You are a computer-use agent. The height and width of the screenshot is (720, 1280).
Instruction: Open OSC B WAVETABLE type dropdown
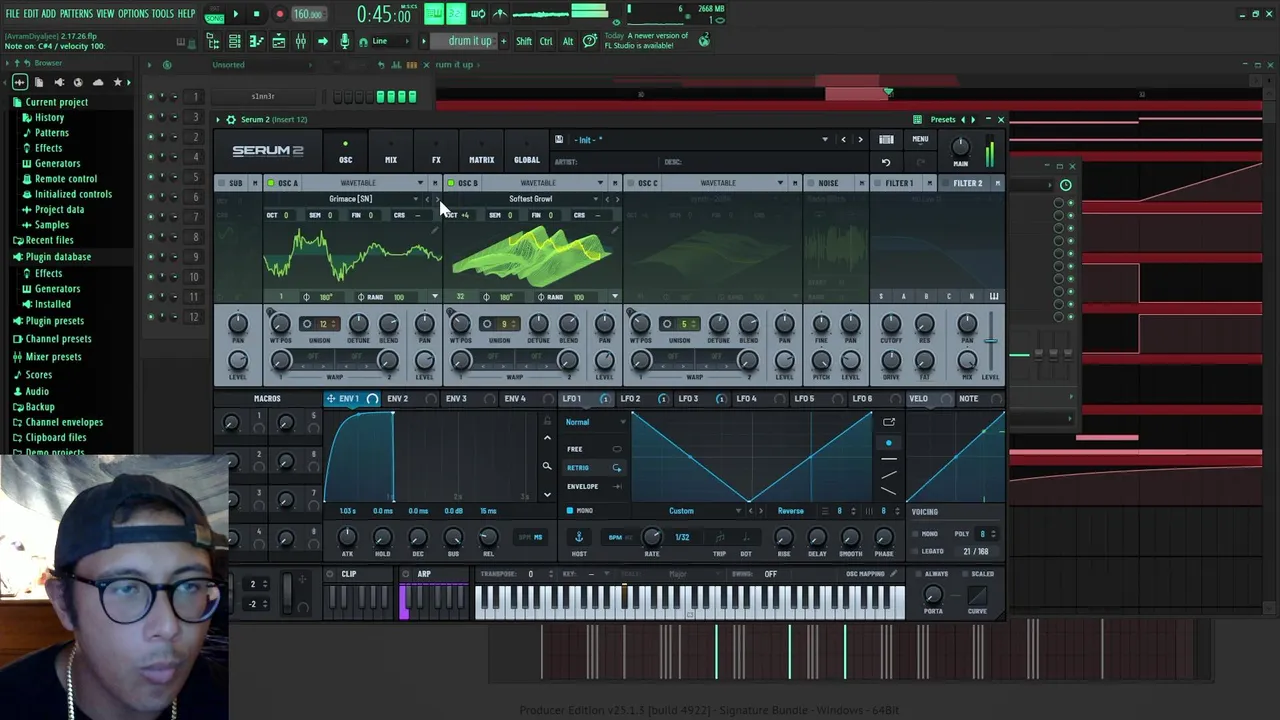coord(600,183)
